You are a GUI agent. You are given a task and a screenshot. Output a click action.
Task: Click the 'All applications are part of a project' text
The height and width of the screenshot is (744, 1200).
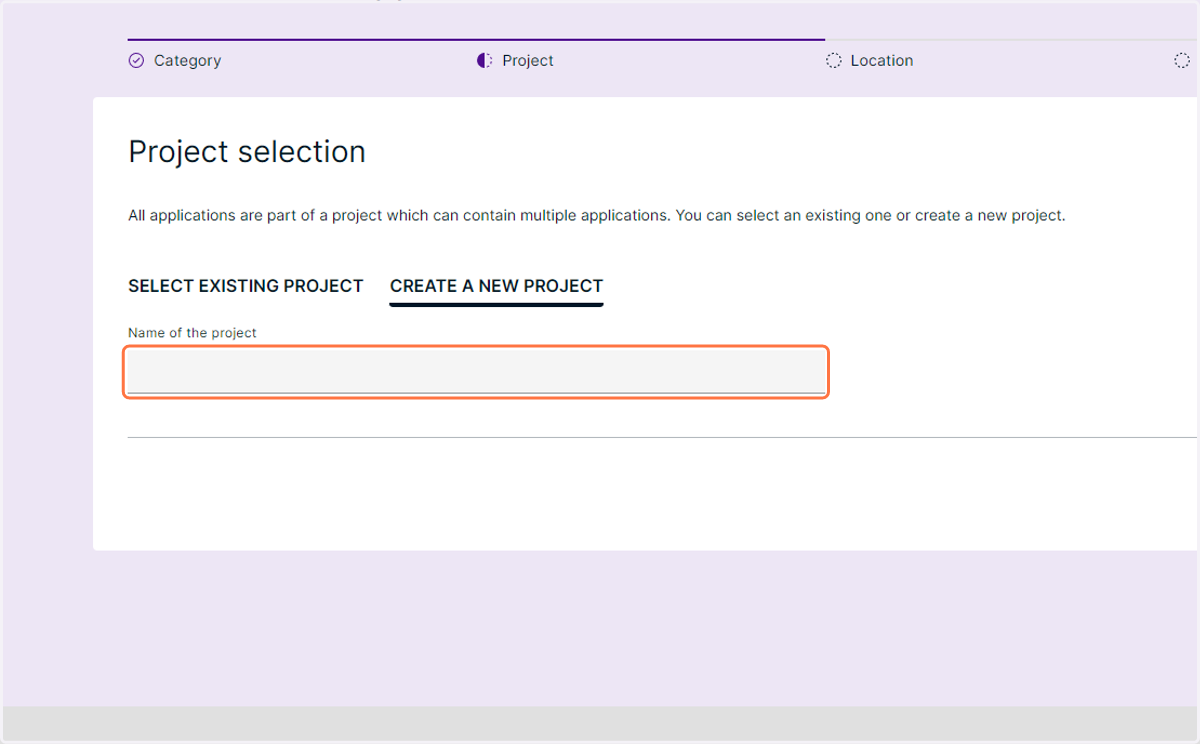pyautogui.click(x=597, y=216)
